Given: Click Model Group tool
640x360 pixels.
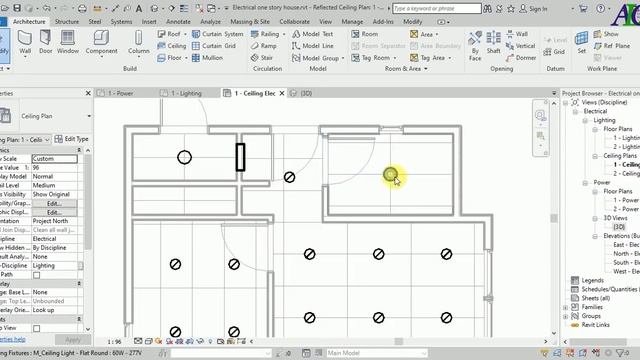Looking at the screenshot, I should (x=316, y=58).
